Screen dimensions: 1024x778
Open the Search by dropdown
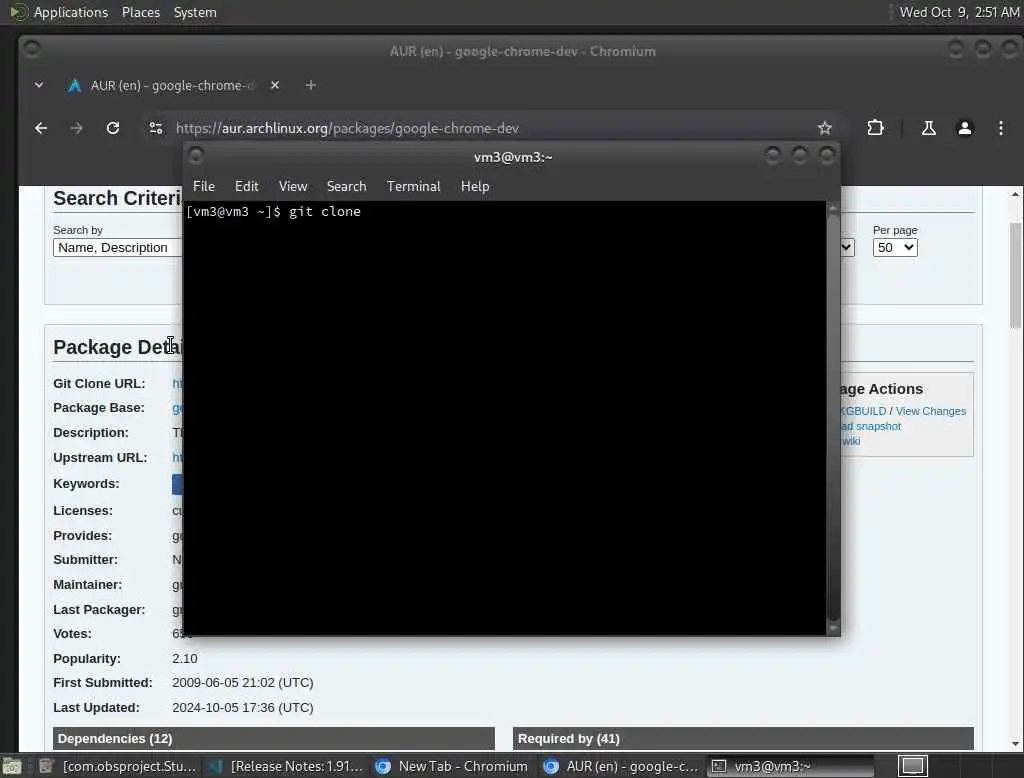pyautogui.click(x=118, y=248)
